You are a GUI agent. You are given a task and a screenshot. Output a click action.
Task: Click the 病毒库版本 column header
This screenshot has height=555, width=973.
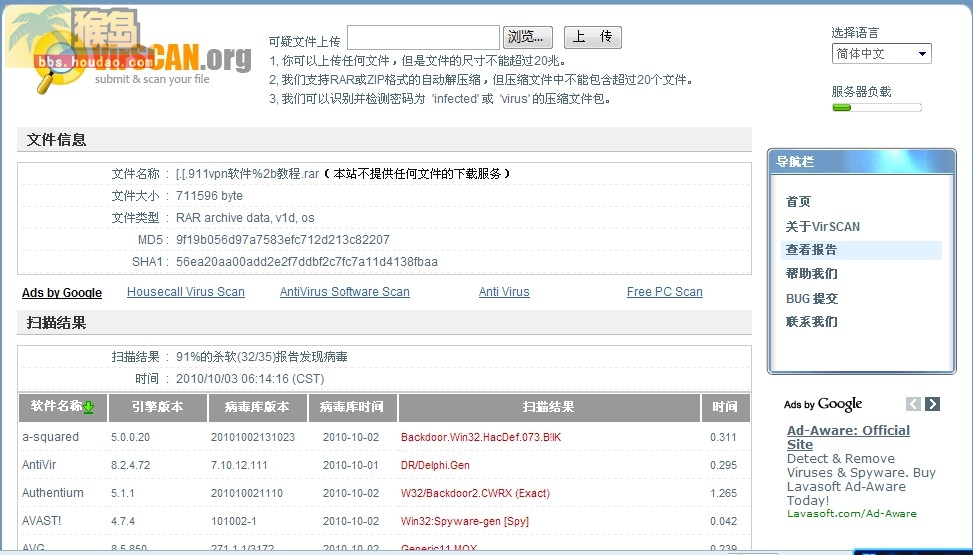[258, 407]
